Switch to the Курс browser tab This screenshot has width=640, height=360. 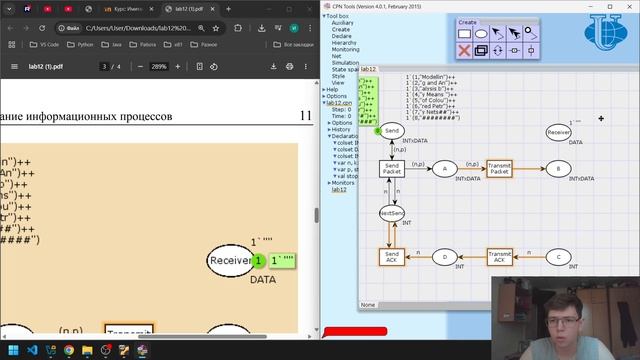(128, 9)
